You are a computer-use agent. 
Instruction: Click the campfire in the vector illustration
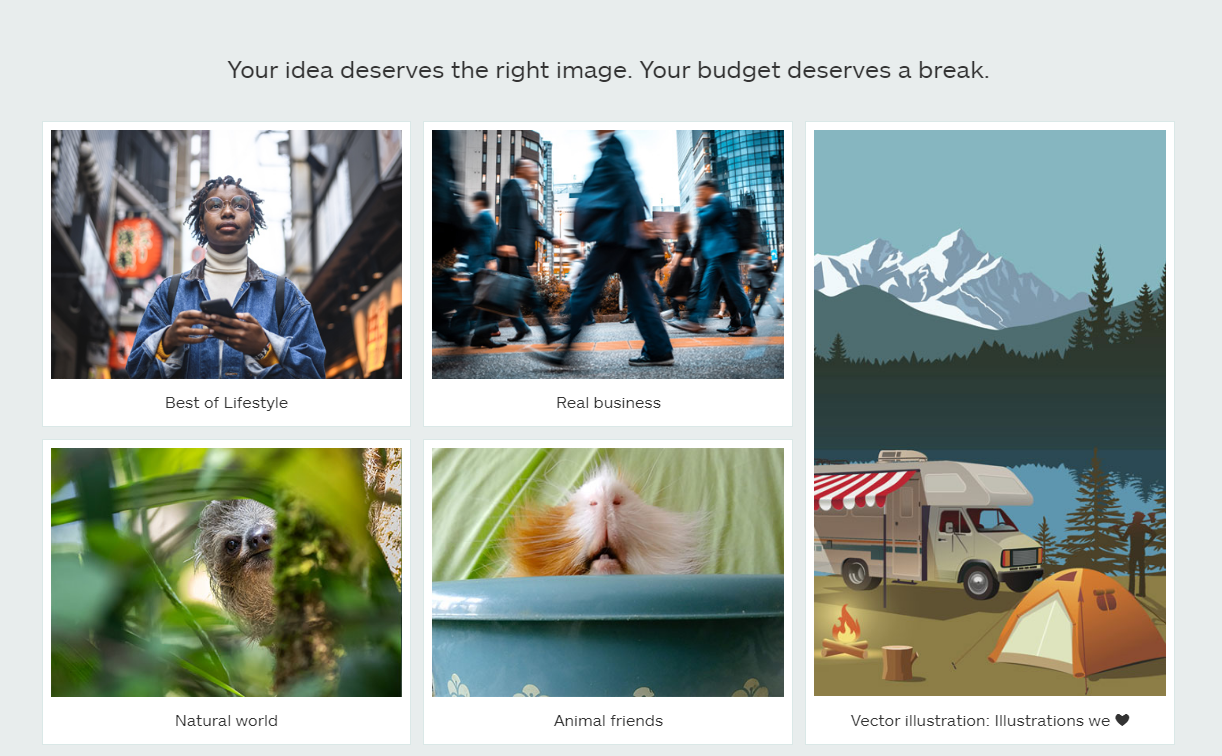click(846, 633)
